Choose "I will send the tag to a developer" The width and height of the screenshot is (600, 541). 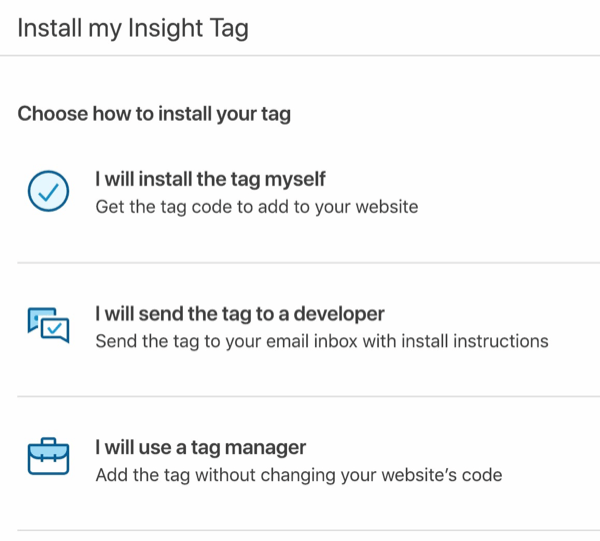tap(239, 313)
